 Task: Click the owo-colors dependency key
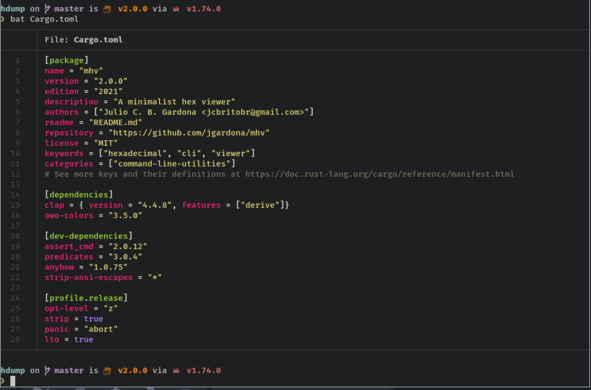[69, 216]
